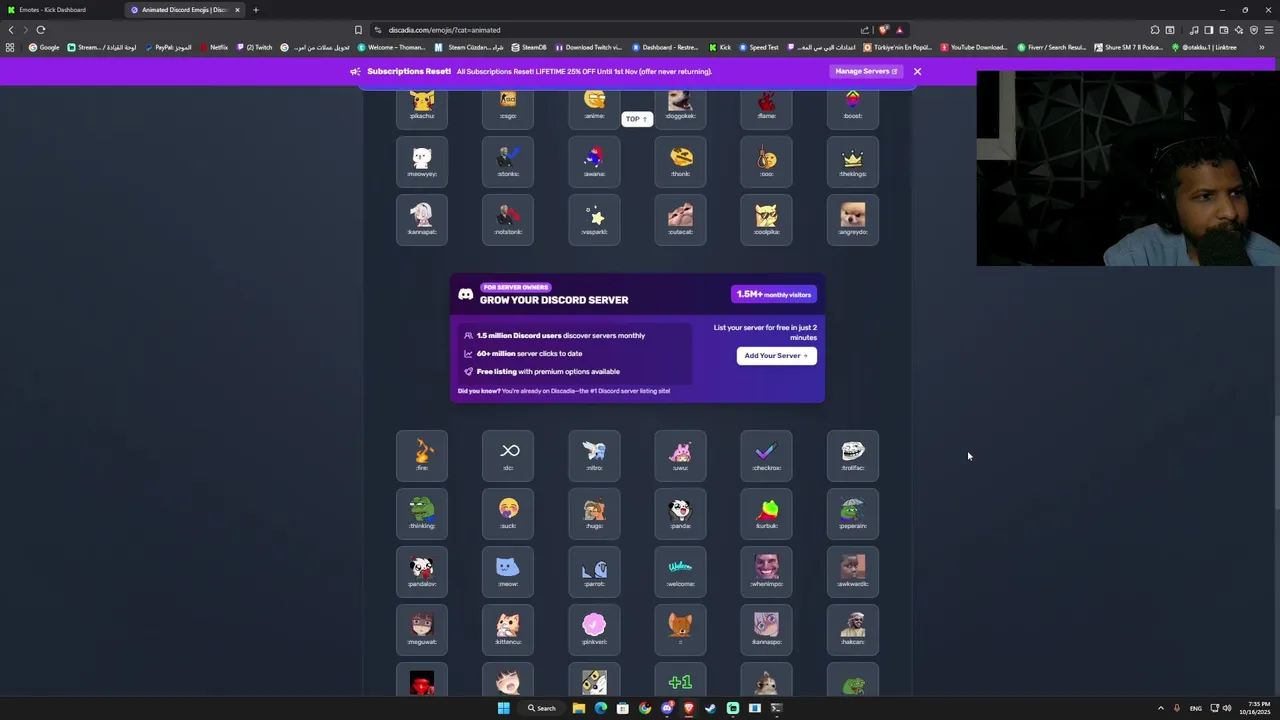
Task: Open the :thinking: pepe emoji
Action: pyautogui.click(x=422, y=514)
